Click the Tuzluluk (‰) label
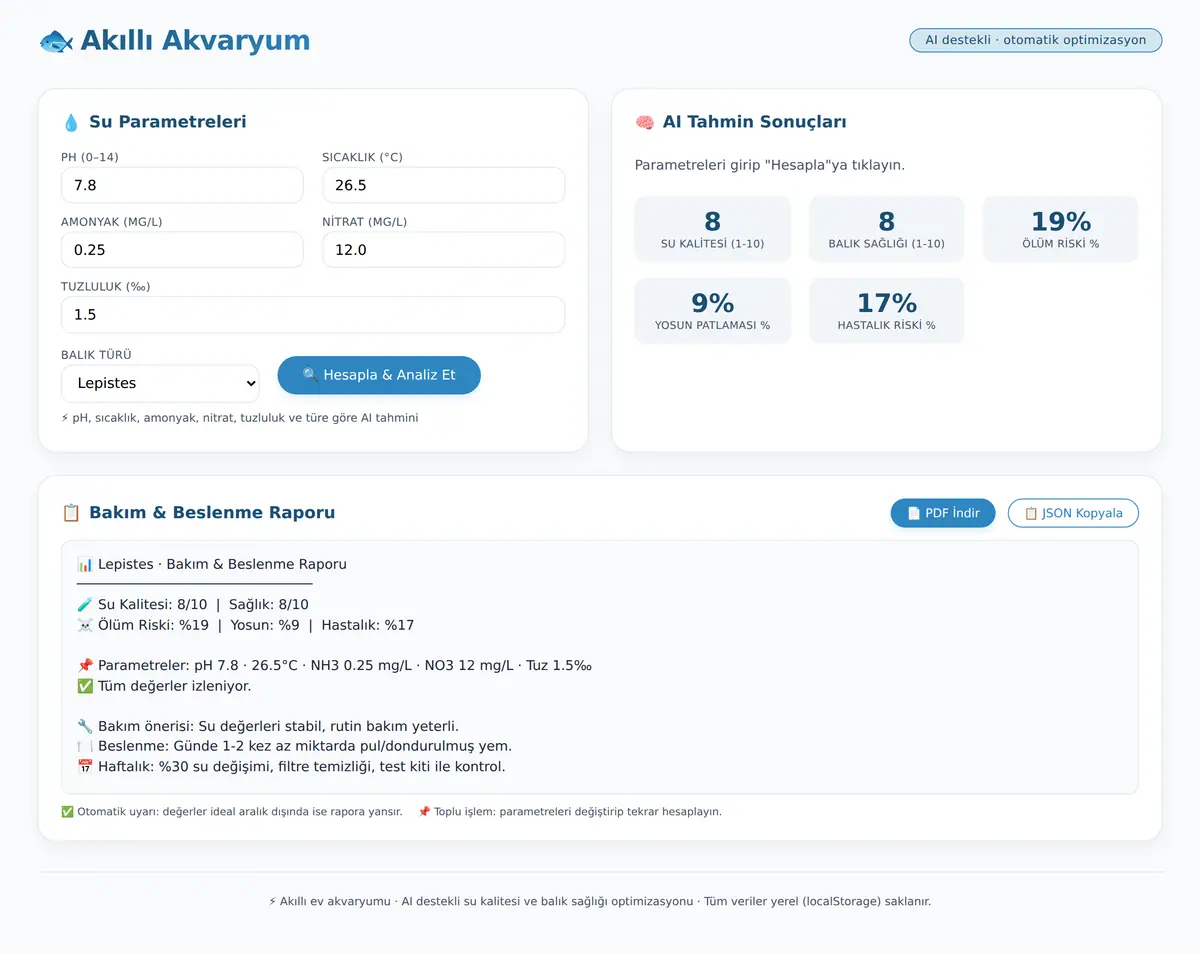 [x=105, y=287]
